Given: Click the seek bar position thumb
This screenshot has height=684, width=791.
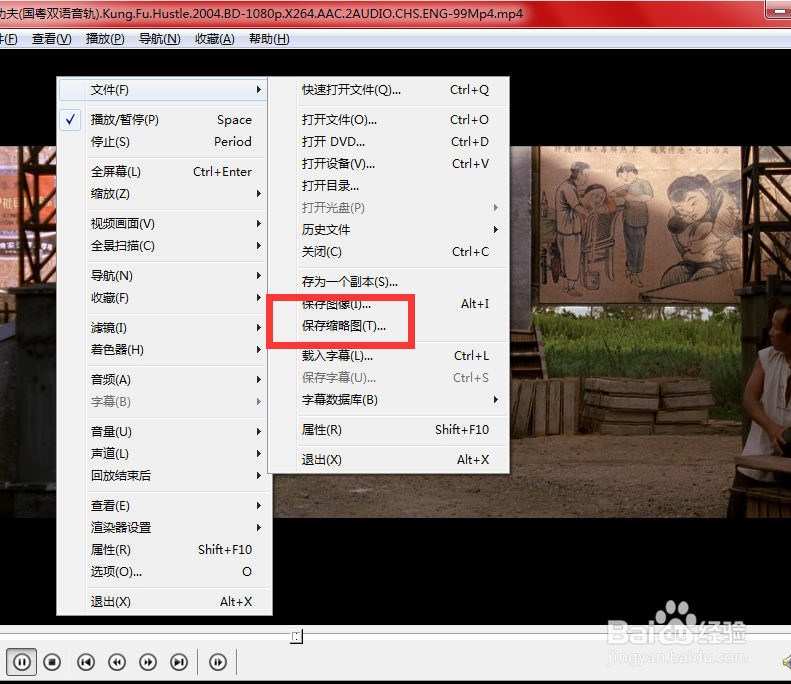Looking at the screenshot, I should [x=297, y=636].
